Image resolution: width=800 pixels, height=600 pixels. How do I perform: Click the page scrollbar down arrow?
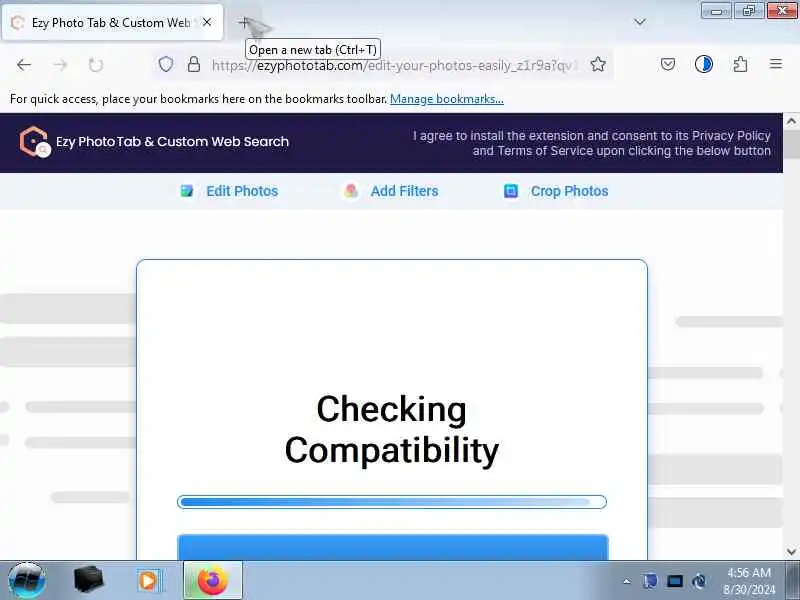[x=791, y=552]
